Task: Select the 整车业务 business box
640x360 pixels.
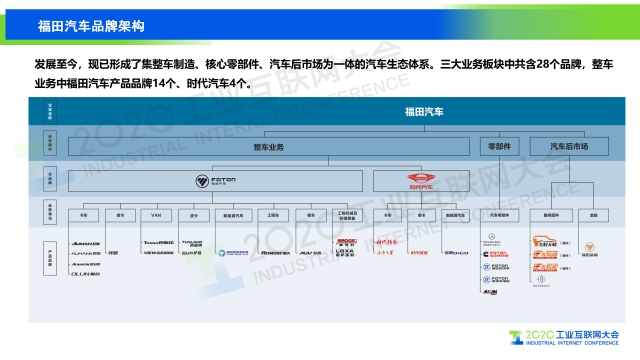Action: tap(269, 147)
